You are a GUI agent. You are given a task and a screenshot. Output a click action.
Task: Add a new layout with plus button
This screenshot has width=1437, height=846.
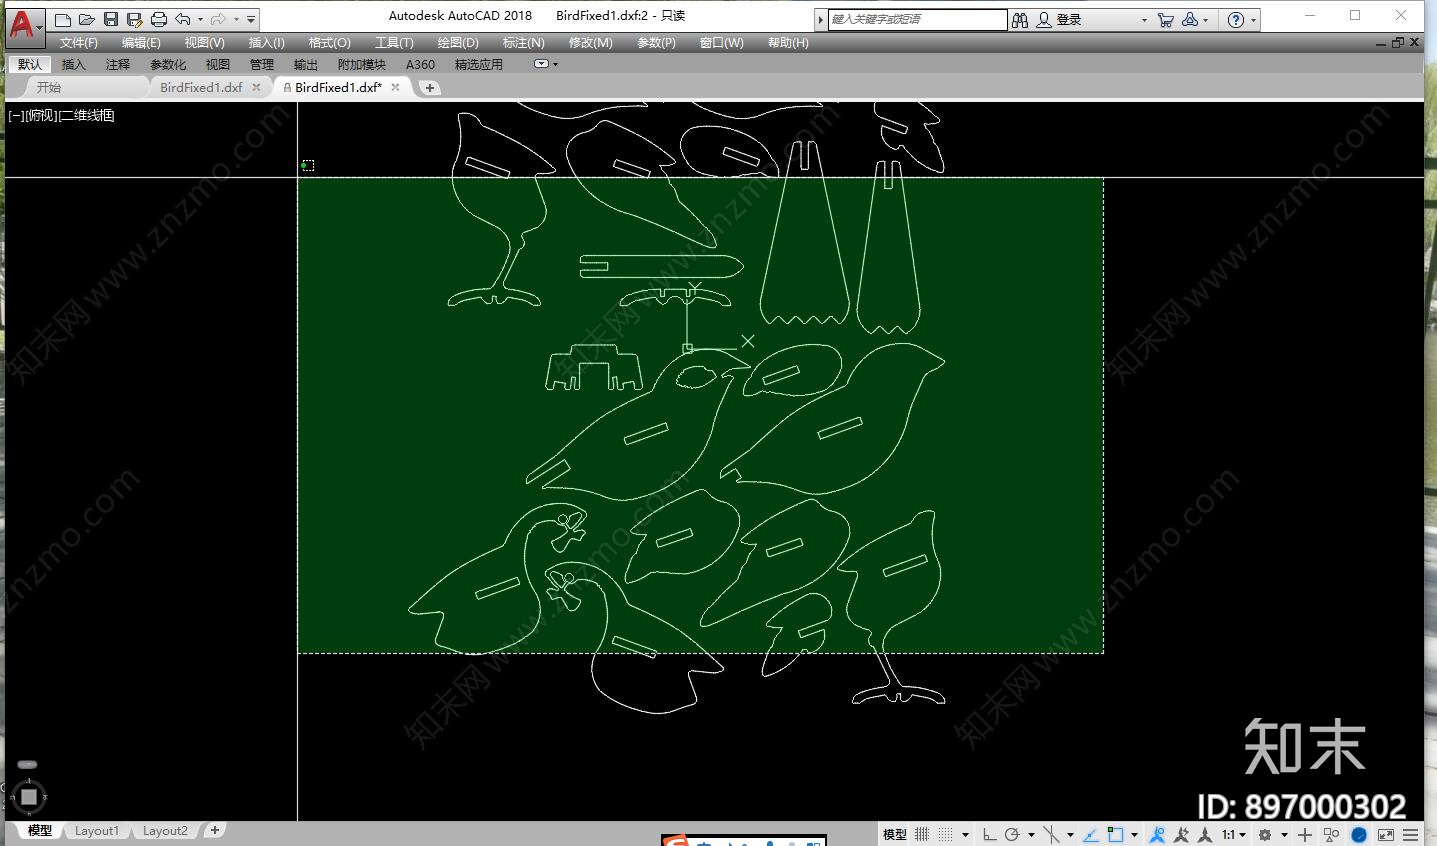click(x=214, y=830)
